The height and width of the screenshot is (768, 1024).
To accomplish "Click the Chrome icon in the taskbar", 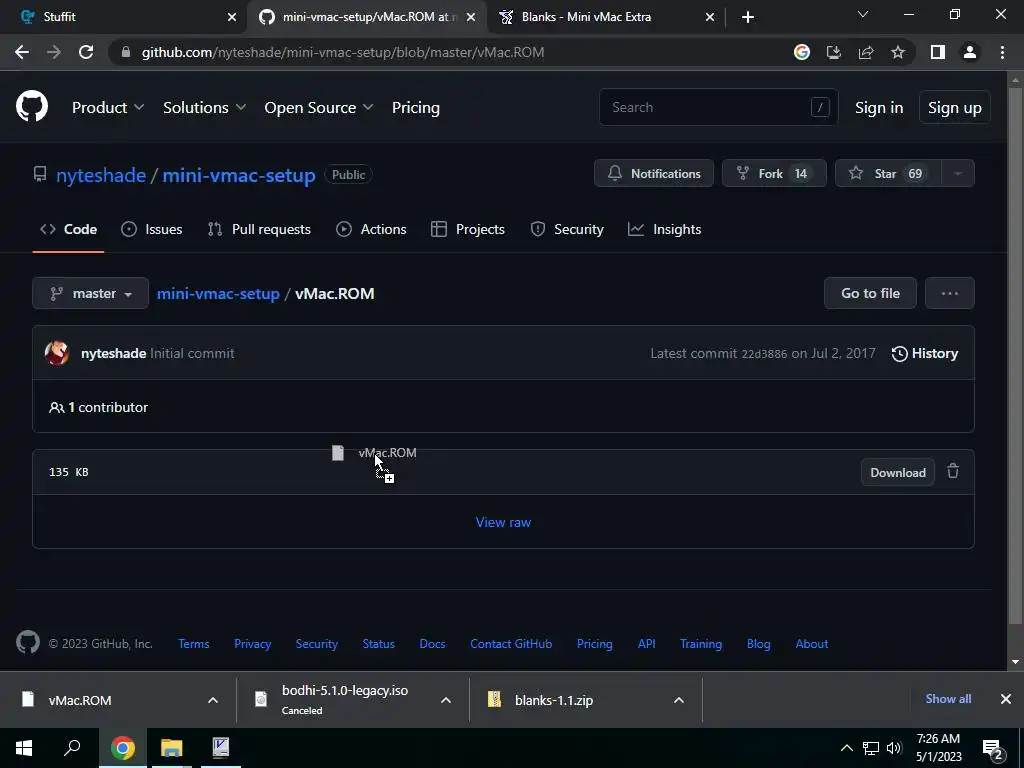I will (x=123, y=748).
